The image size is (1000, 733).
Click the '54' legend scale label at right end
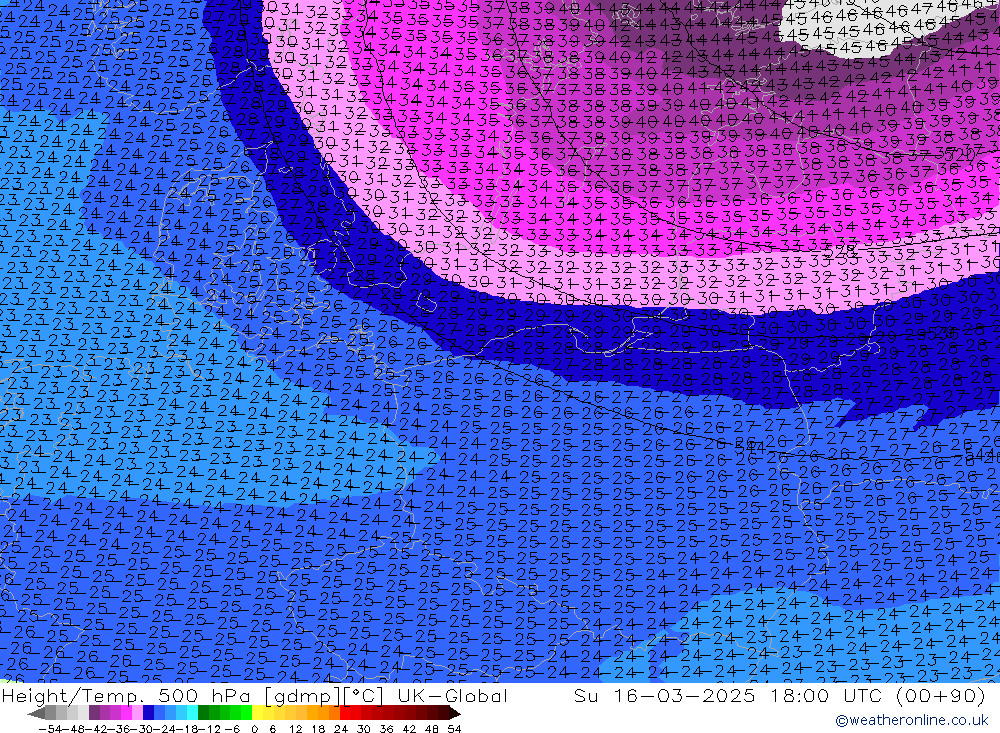[x=454, y=729]
